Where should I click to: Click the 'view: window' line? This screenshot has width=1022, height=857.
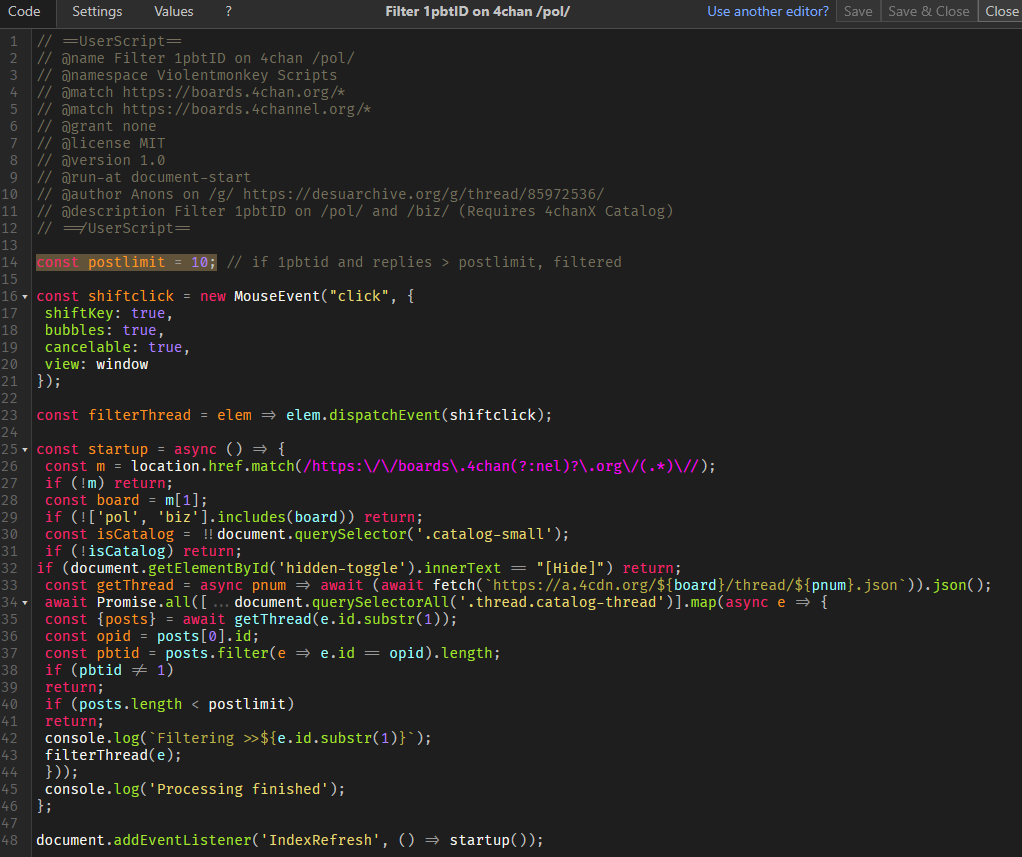tap(96, 364)
